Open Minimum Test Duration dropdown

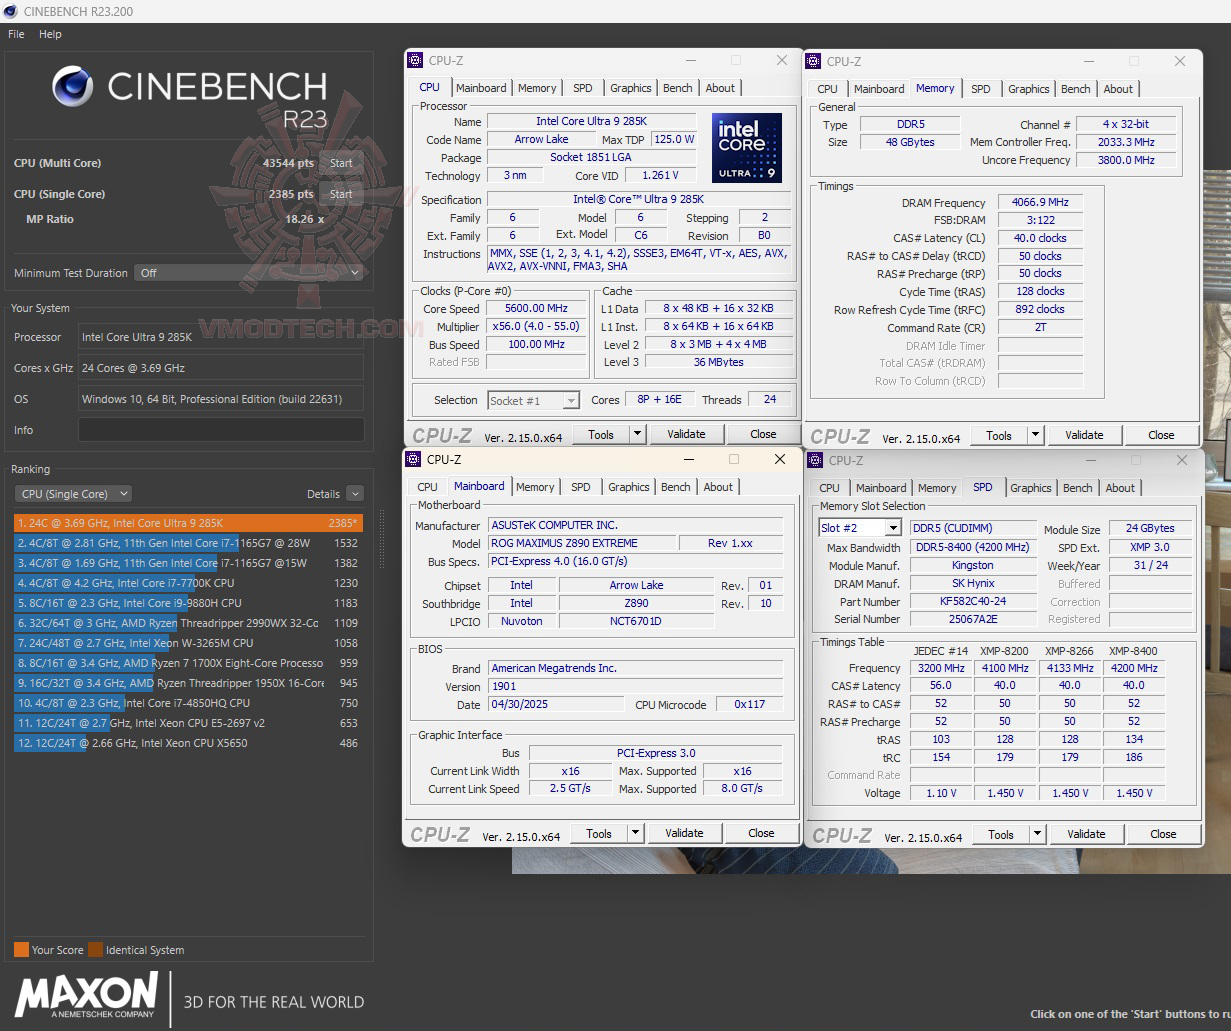250,273
